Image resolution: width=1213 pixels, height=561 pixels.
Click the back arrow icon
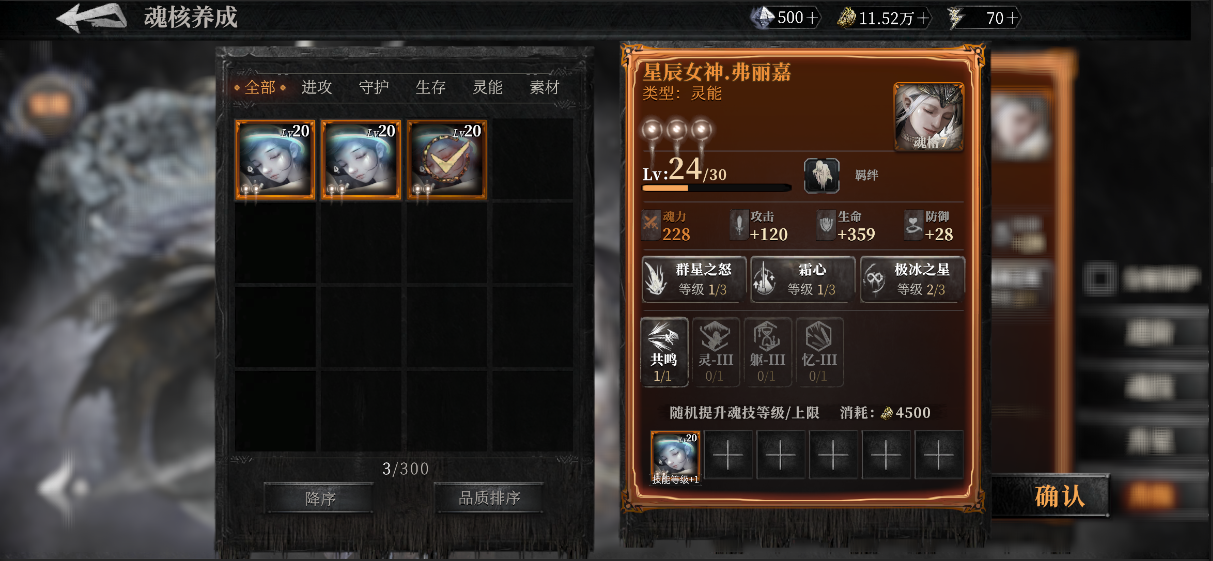91,18
